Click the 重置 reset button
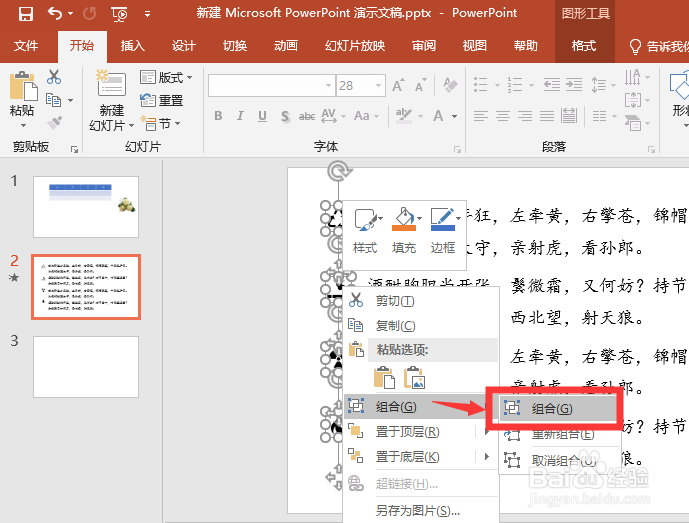The width and height of the screenshot is (689, 523). tap(161, 100)
